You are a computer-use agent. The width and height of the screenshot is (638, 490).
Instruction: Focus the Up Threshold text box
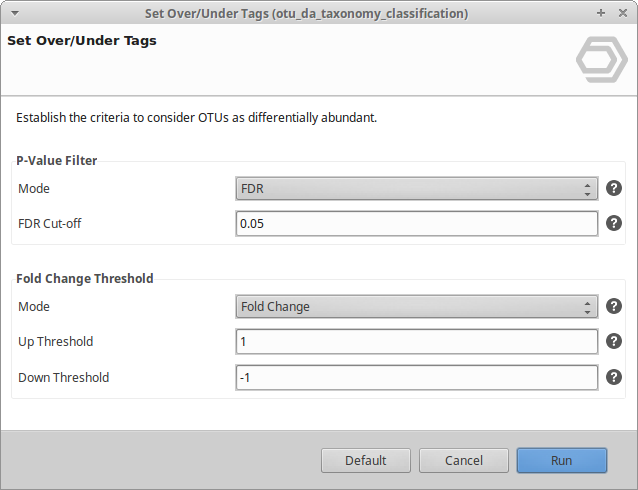point(416,341)
